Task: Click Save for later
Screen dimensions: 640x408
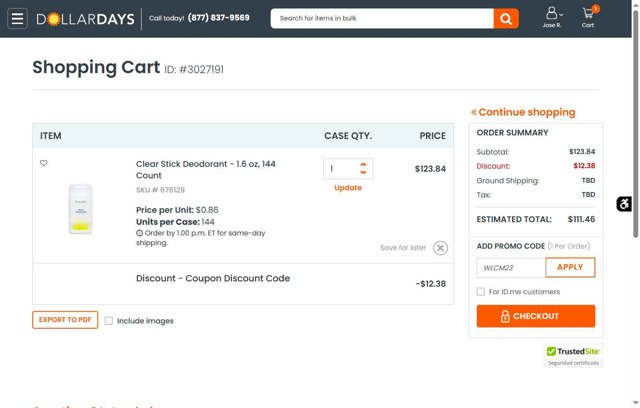Action: 402,248
